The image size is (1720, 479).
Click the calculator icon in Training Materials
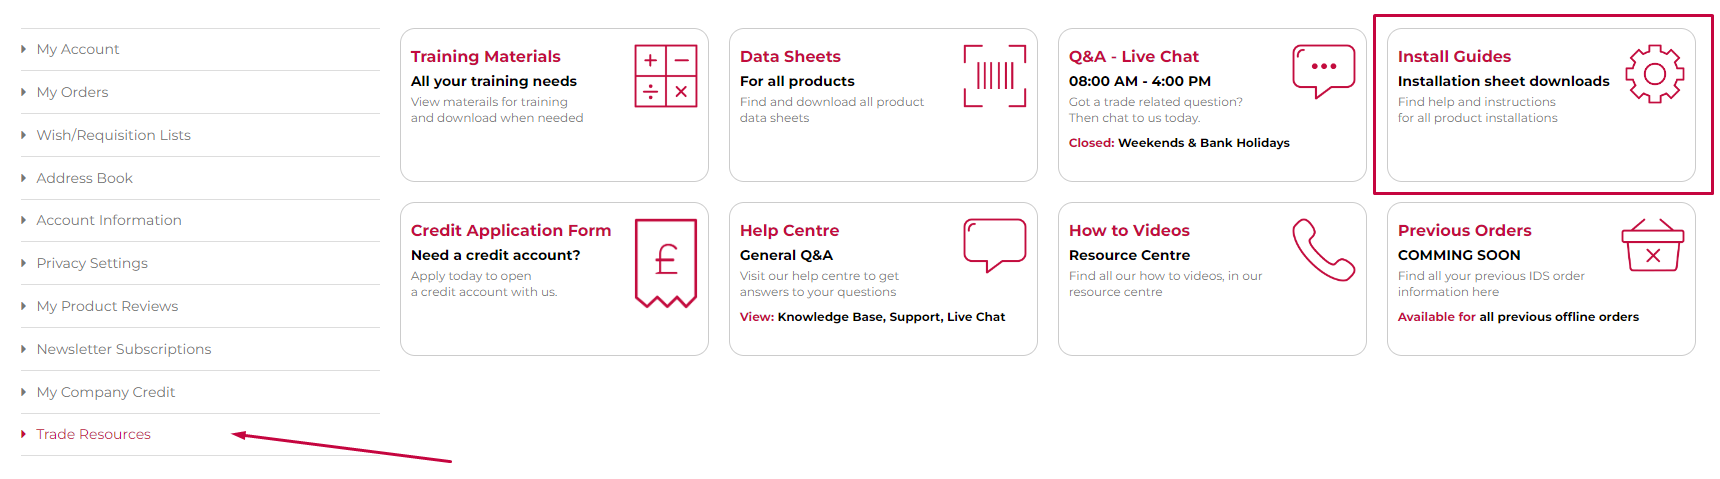(666, 76)
